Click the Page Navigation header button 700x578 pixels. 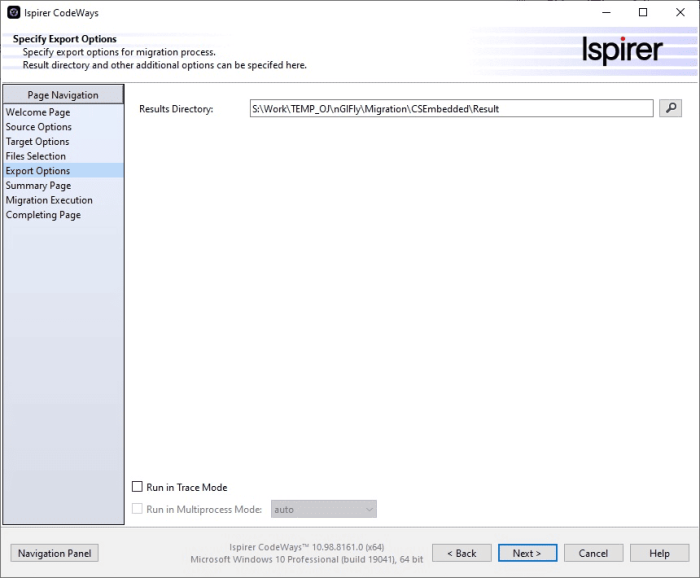point(63,95)
